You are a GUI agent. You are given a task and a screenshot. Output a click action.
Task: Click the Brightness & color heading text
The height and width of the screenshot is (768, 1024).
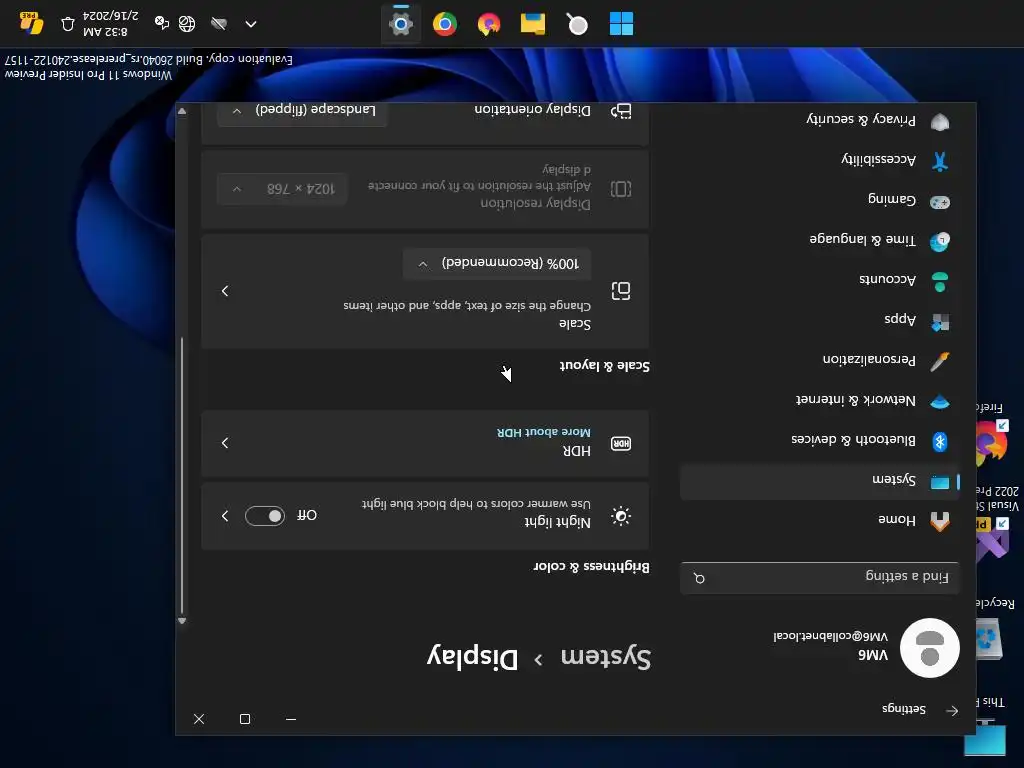pyautogui.click(x=592, y=566)
